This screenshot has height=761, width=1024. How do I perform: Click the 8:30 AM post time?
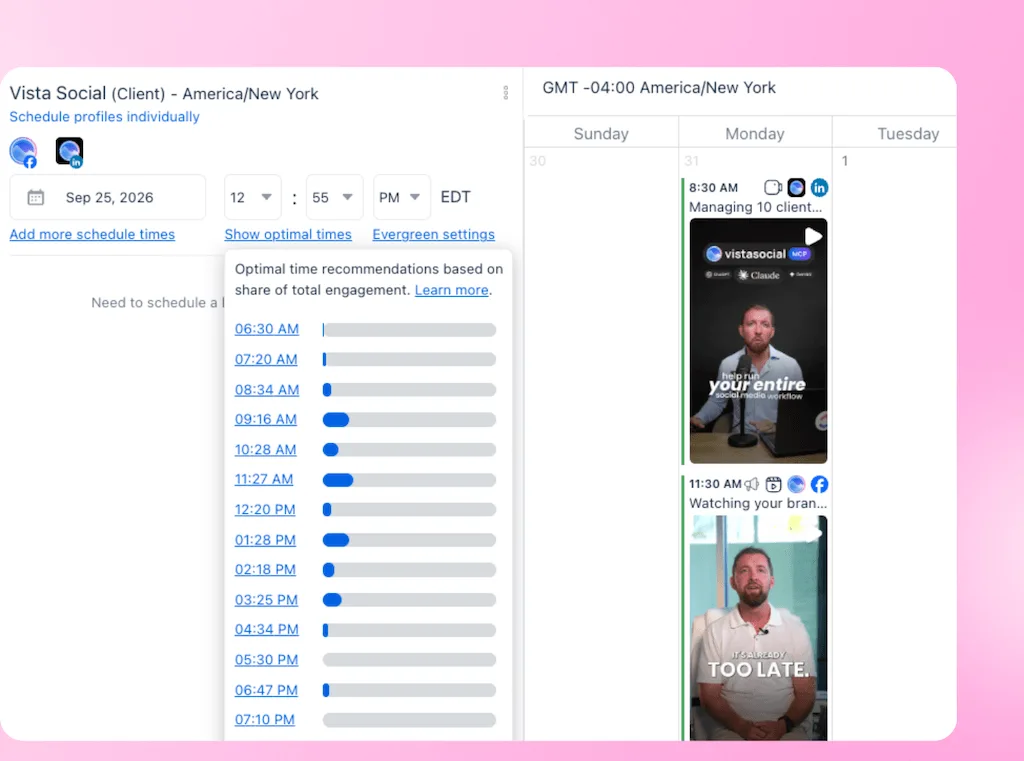(x=713, y=187)
